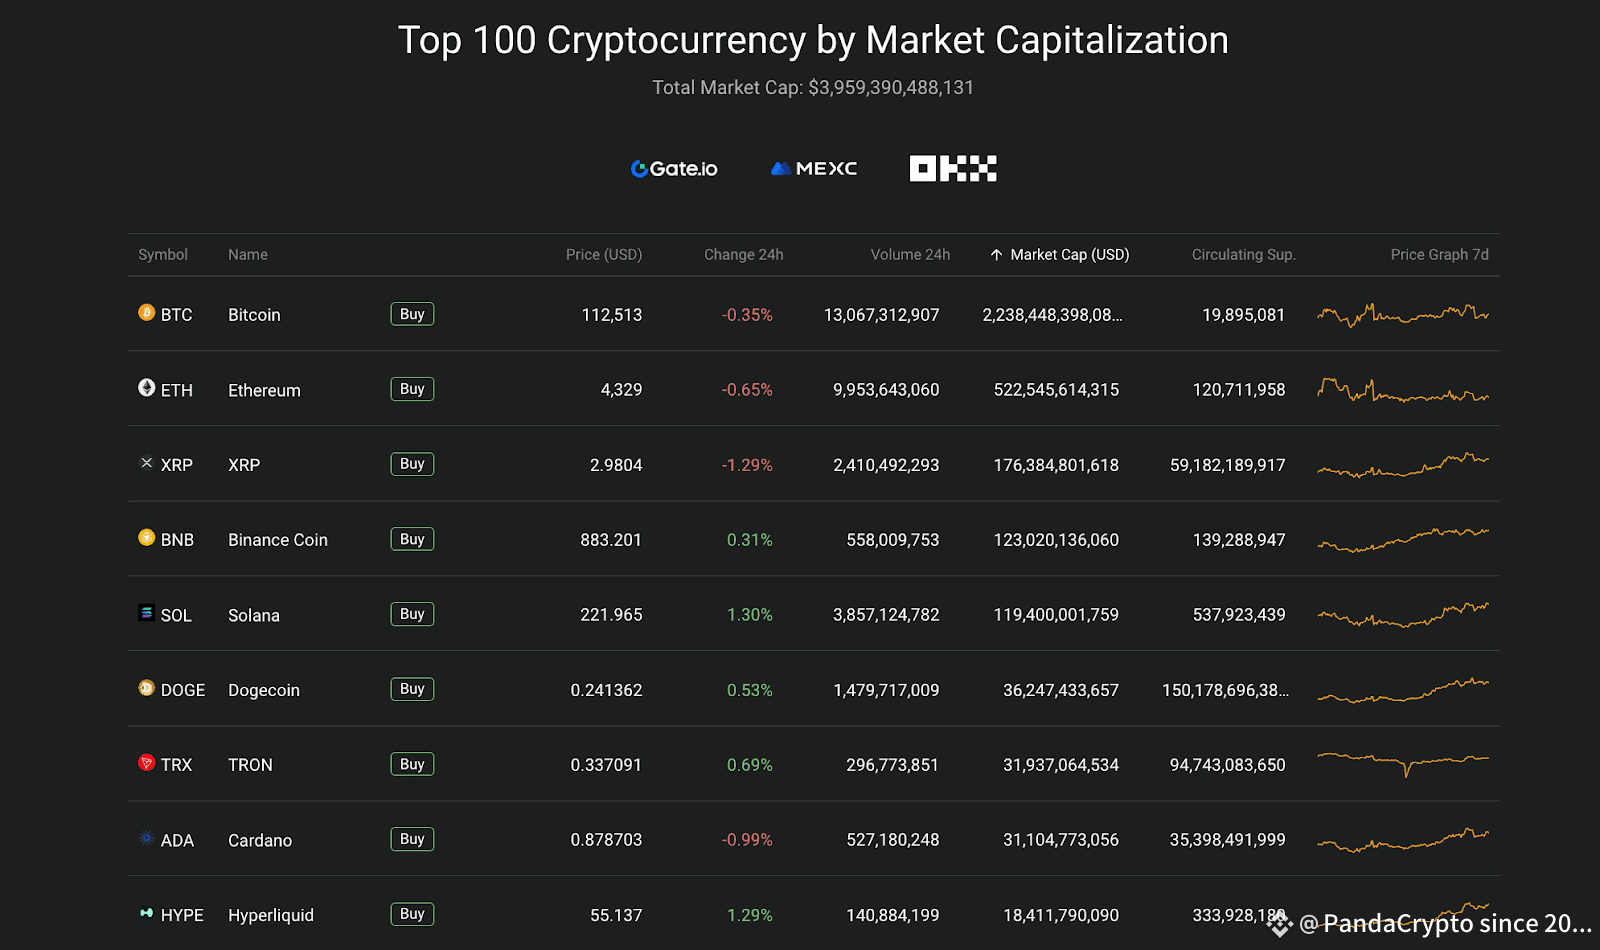Click the Bitcoin coin icon
This screenshot has height=950, width=1600.
point(146,313)
